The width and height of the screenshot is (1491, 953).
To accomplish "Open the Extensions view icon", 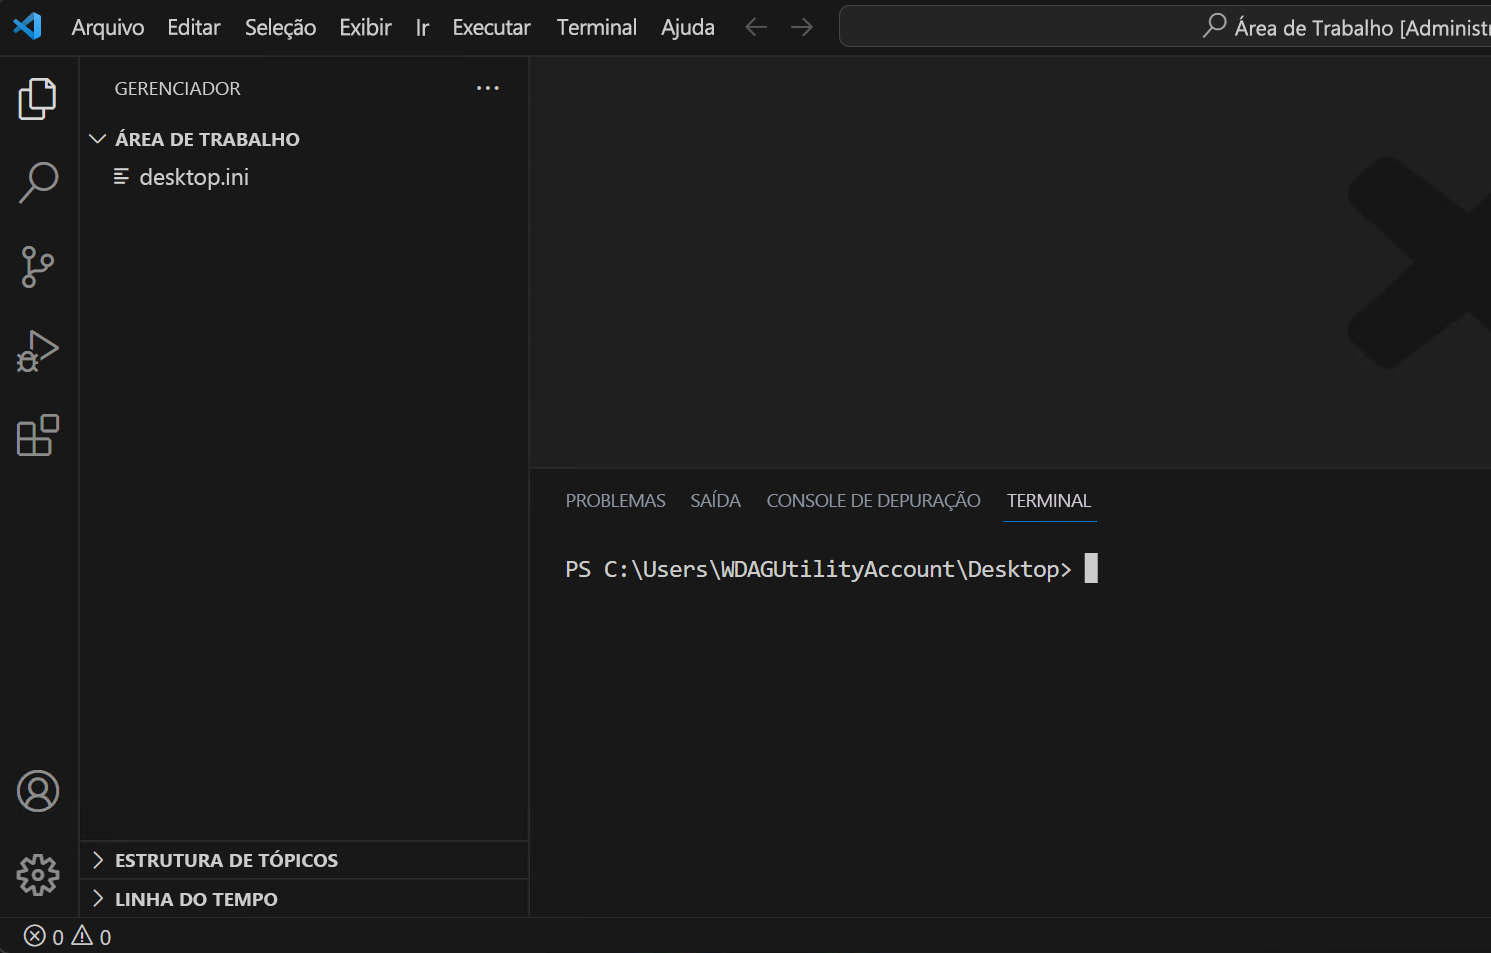I will coord(38,435).
